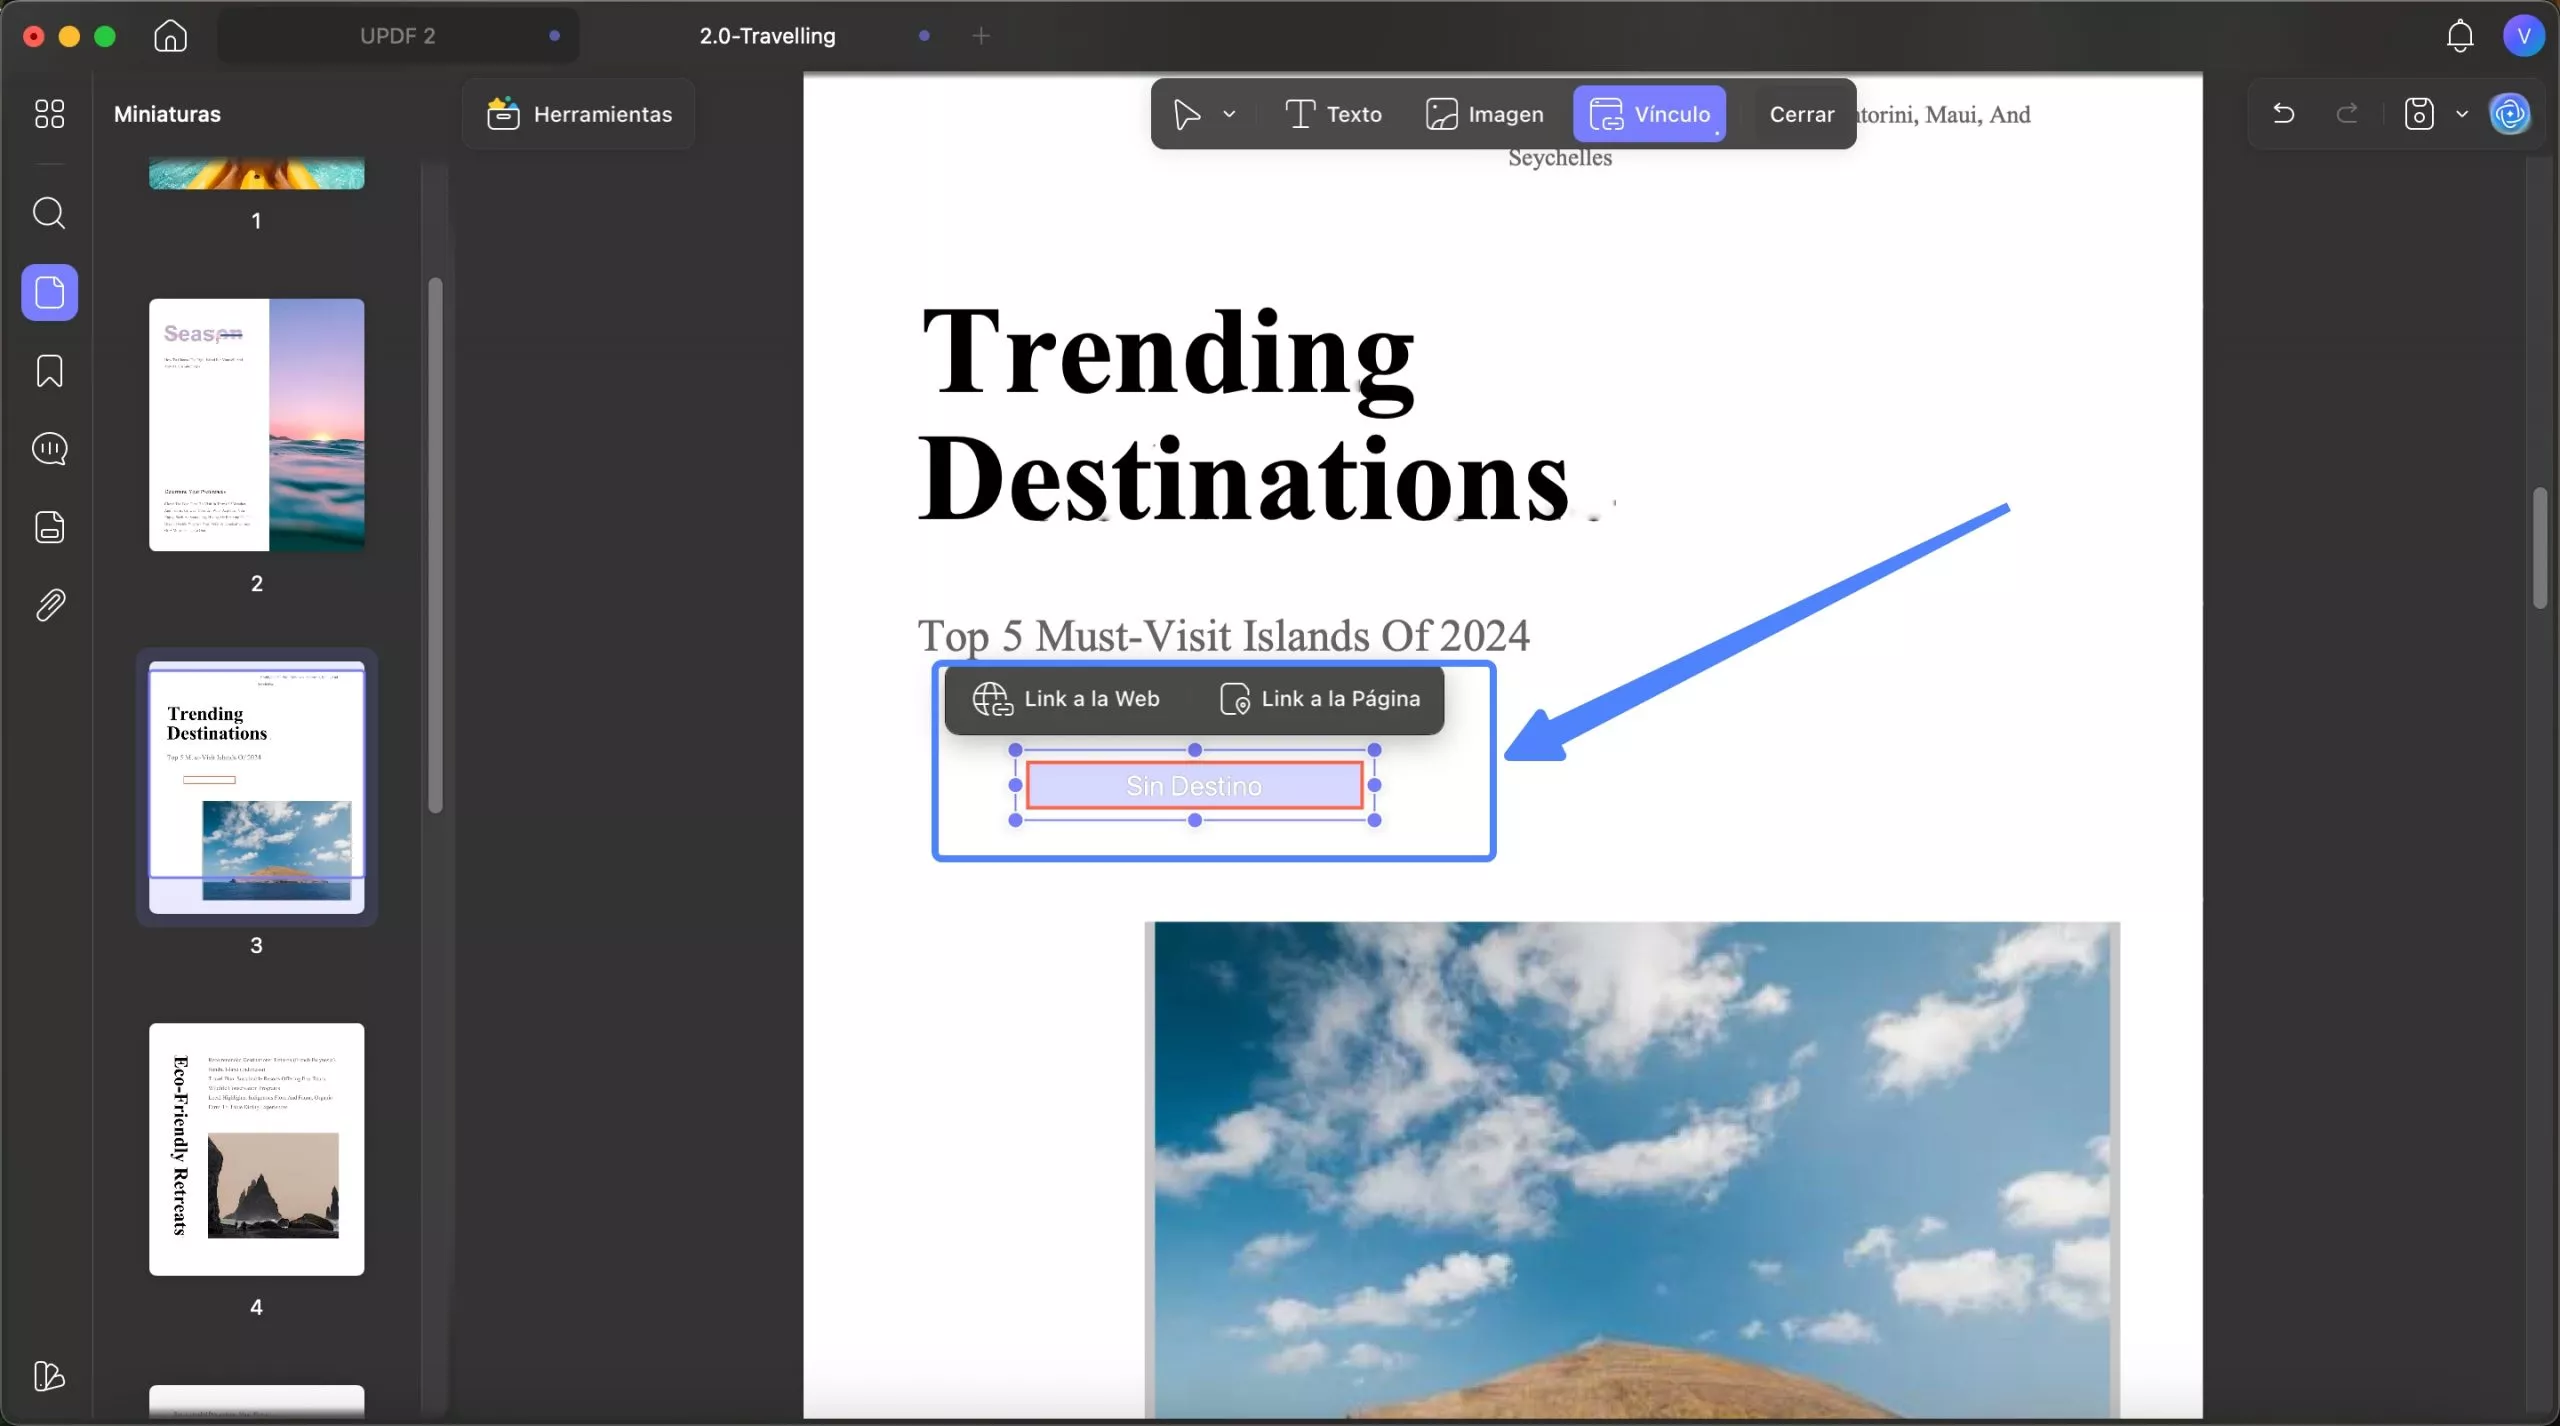Open the attachments paperclip icon
Image resolution: width=2560 pixels, height=1426 pixels.
(x=50, y=605)
